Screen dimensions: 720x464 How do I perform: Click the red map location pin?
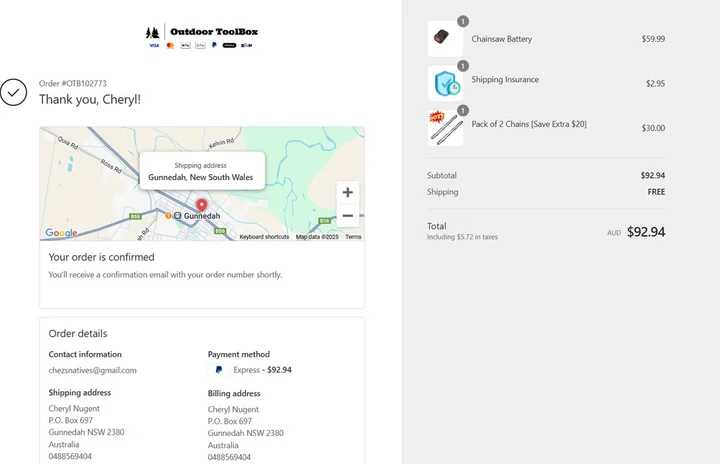201,205
